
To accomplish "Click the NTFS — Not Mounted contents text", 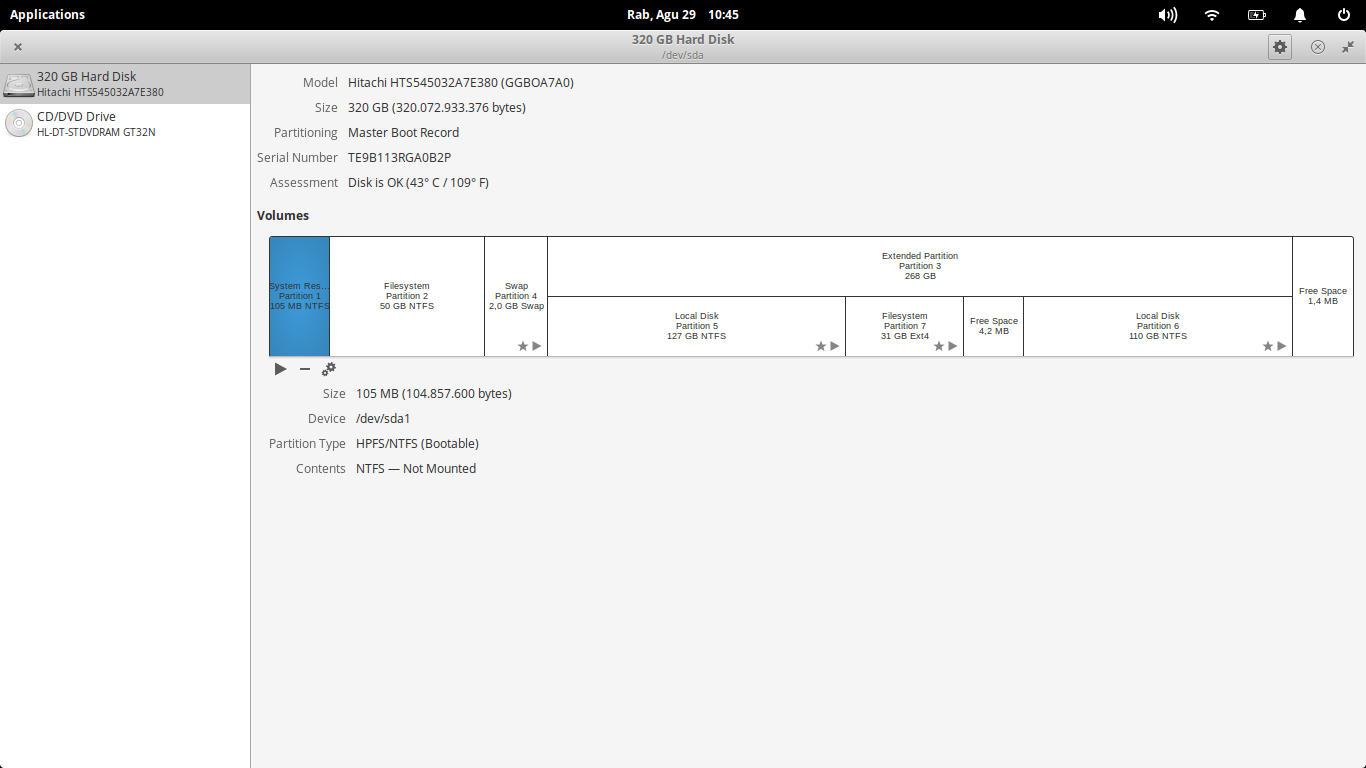I will pos(416,469).
